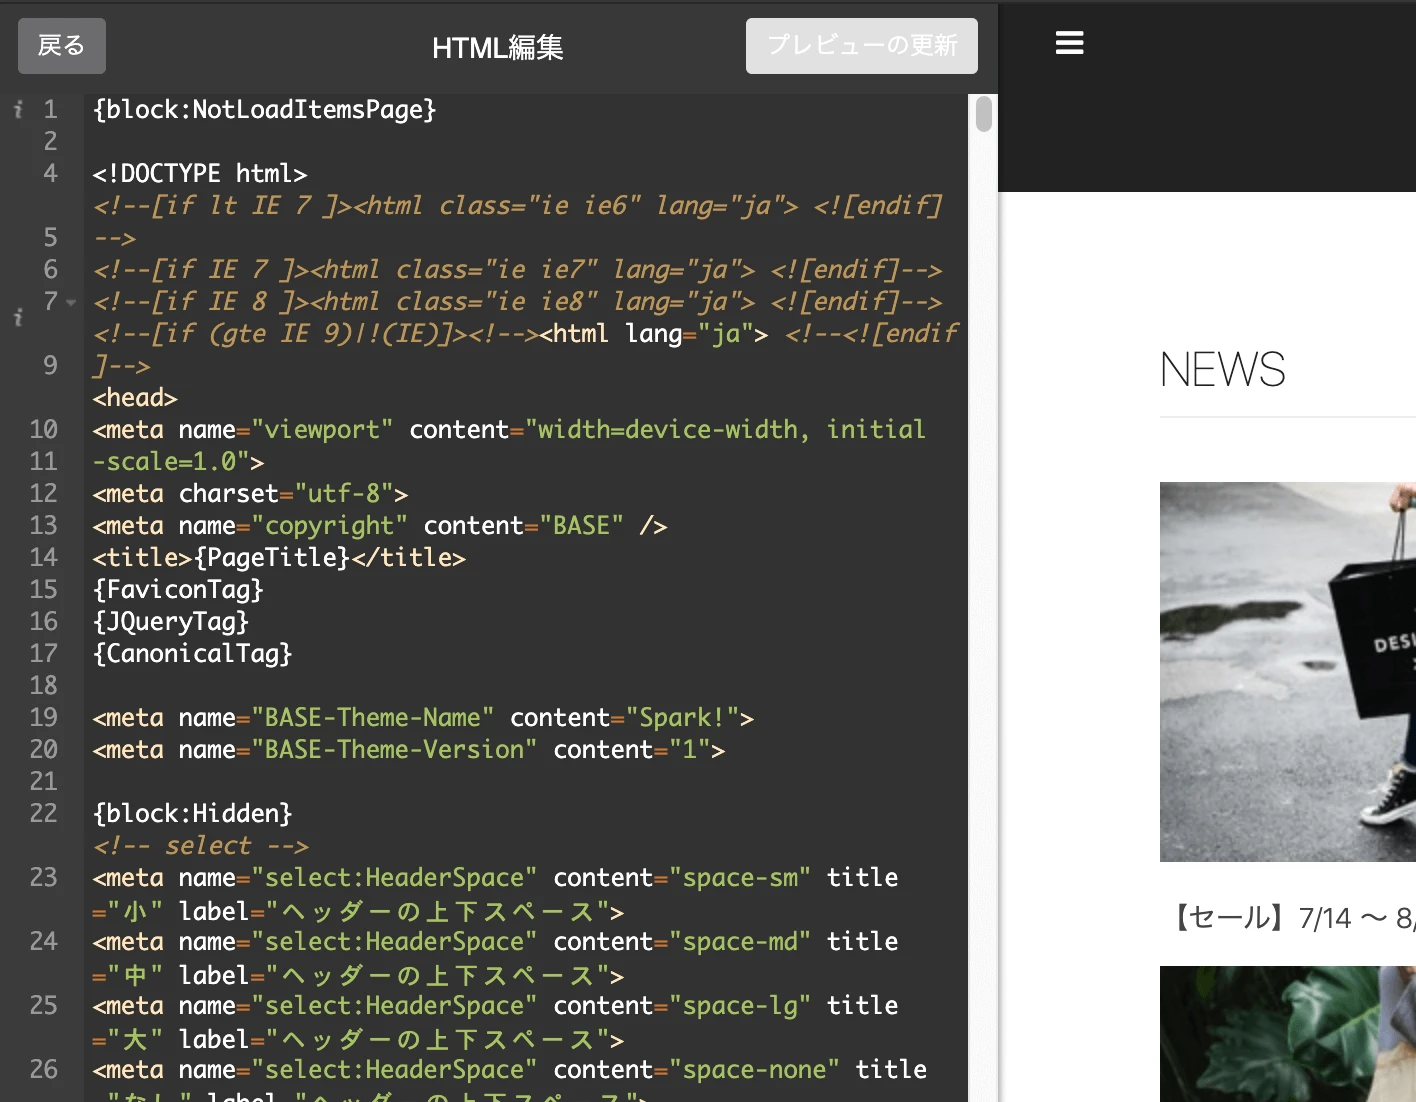Open the hamburger menu in the preview pane
Image resolution: width=1416 pixels, height=1102 pixels.
[1069, 43]
